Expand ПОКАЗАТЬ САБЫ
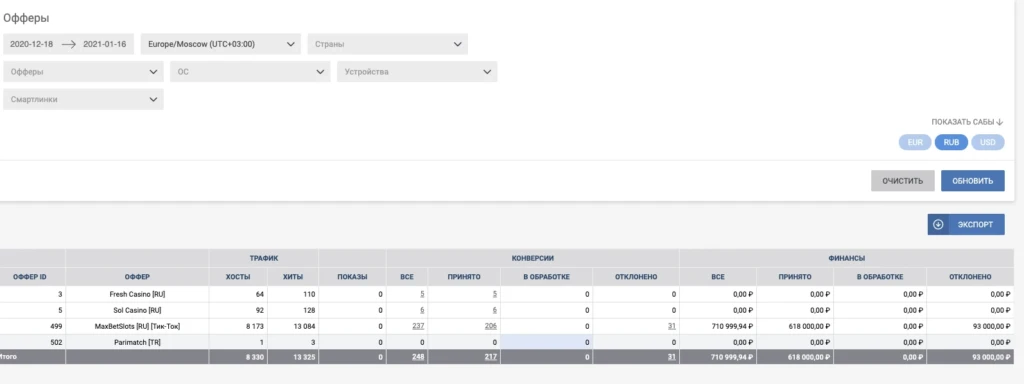The width and height of the screenshot is (1024, 384). pos(967,122)
